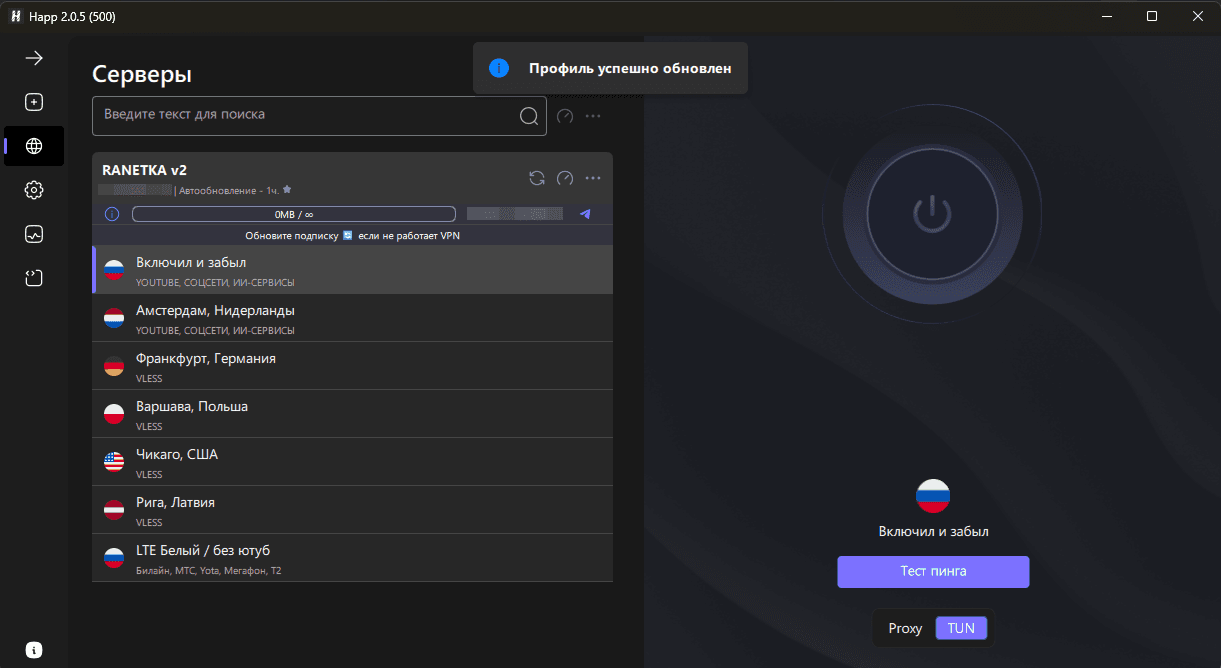
Task: Click the Тест пинга button
Action: [x=933, y=572]
